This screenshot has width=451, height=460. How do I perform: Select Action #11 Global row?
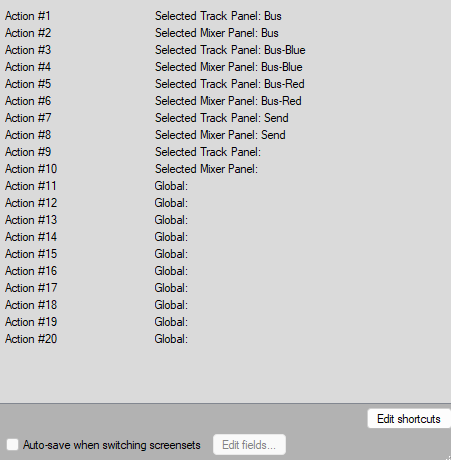(225, 186)
